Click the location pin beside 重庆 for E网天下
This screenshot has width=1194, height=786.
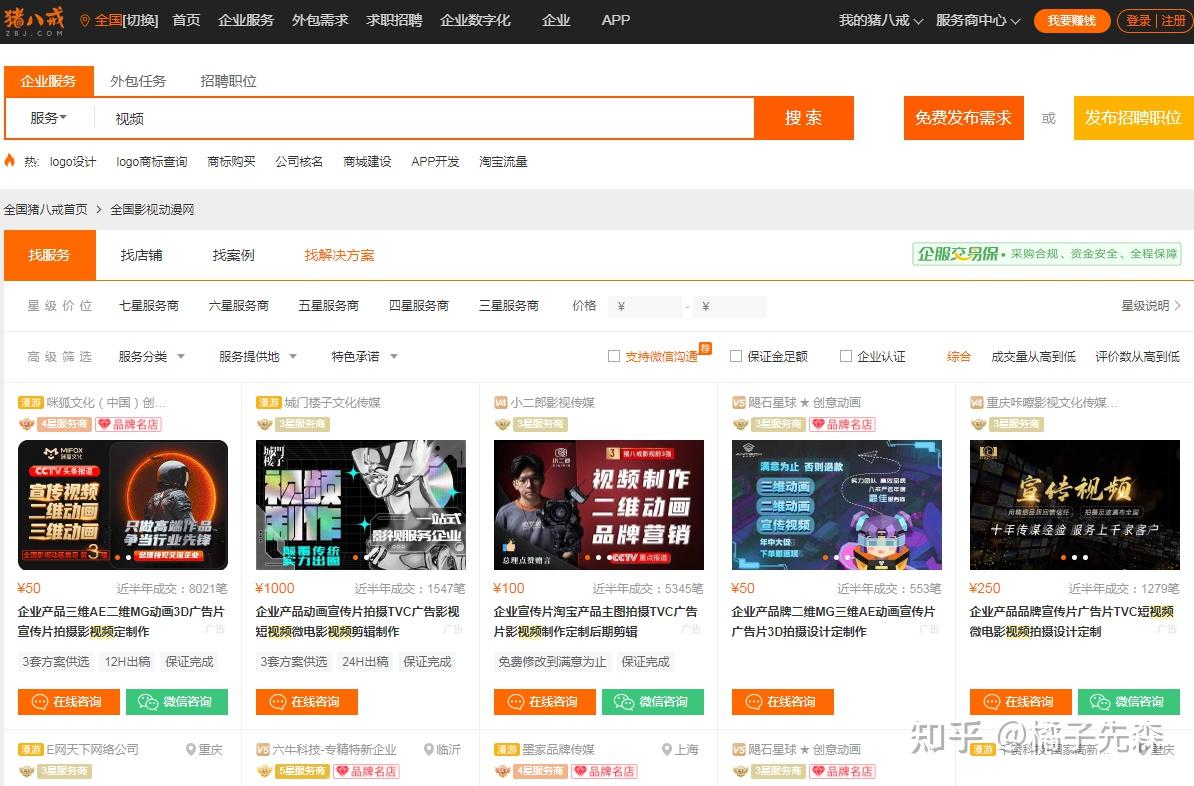coord(191,749)
